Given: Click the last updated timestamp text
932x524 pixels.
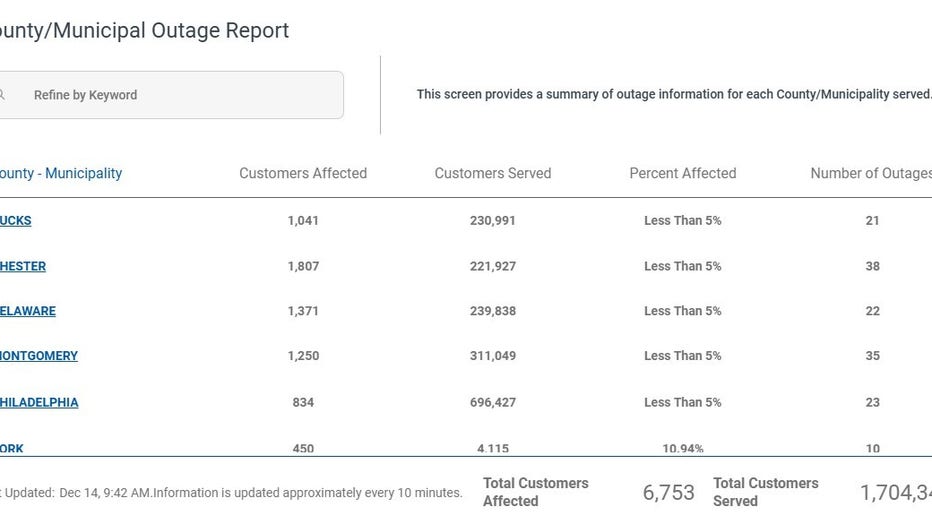Looking at the screenshot, I should click(x=232, y=493).
